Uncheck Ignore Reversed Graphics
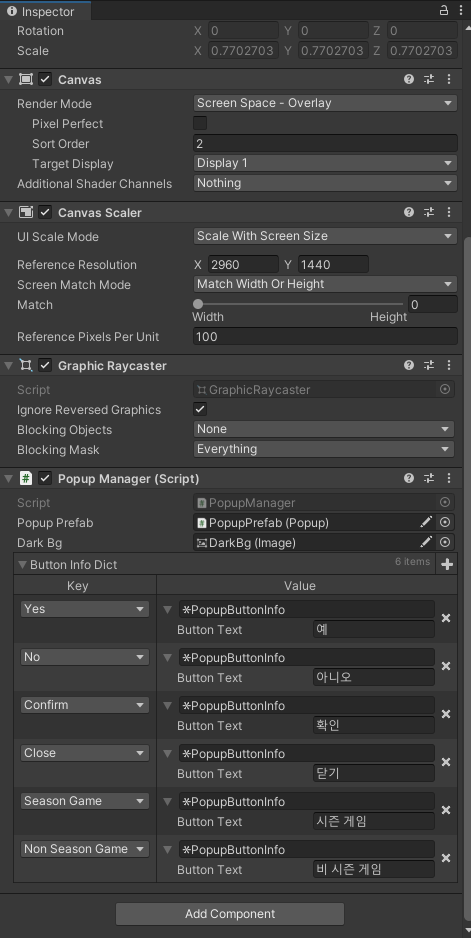471x938 pixels. (x=200, y=409)
